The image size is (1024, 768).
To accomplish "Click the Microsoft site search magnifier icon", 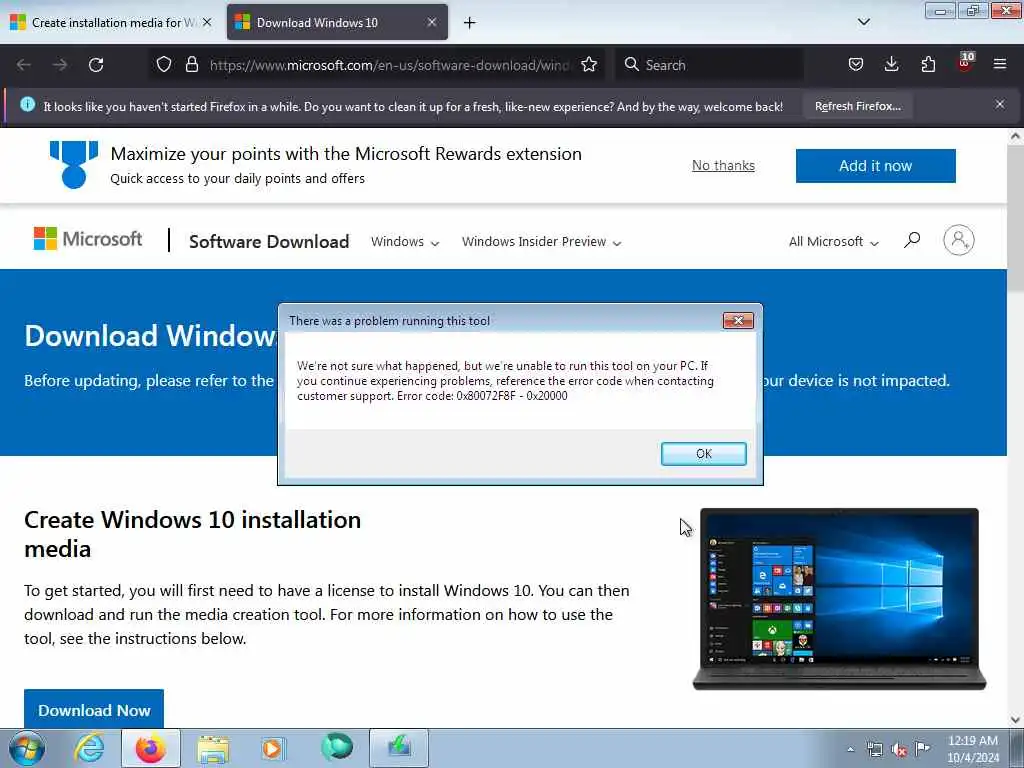I will point(912,240).
